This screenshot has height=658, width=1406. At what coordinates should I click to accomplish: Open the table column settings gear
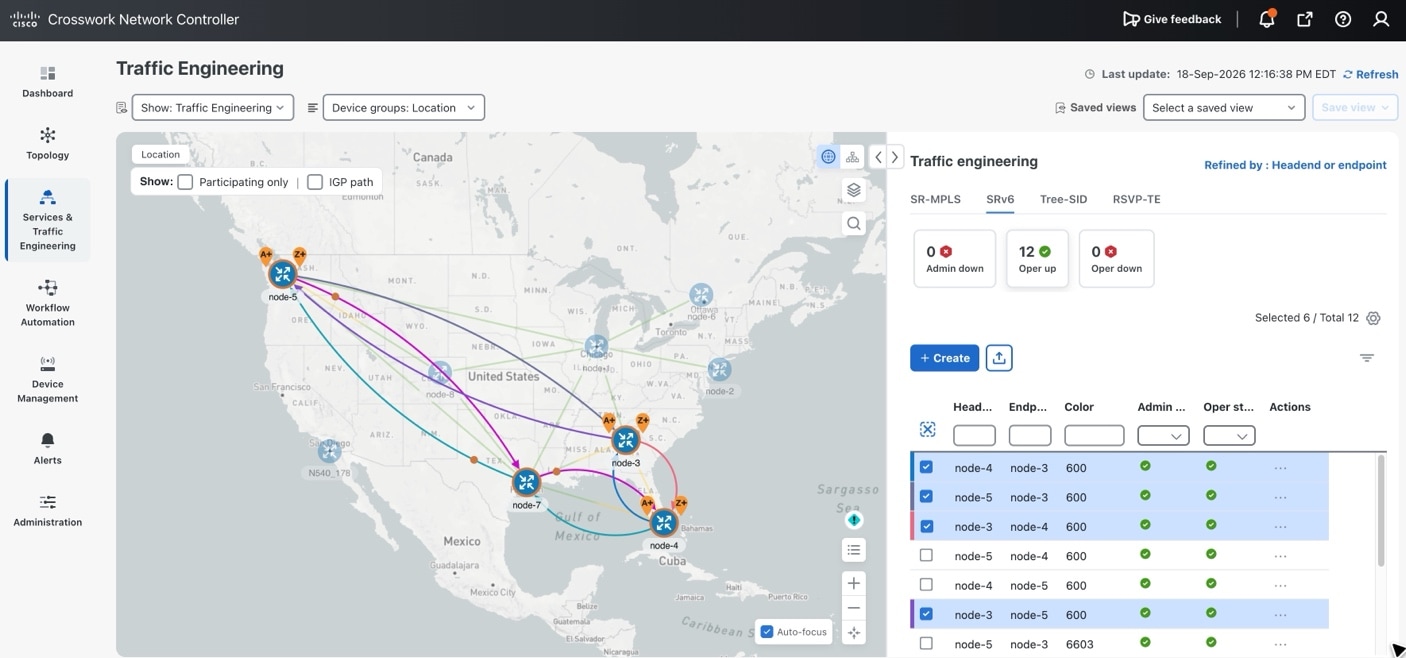click(1373, 318)
